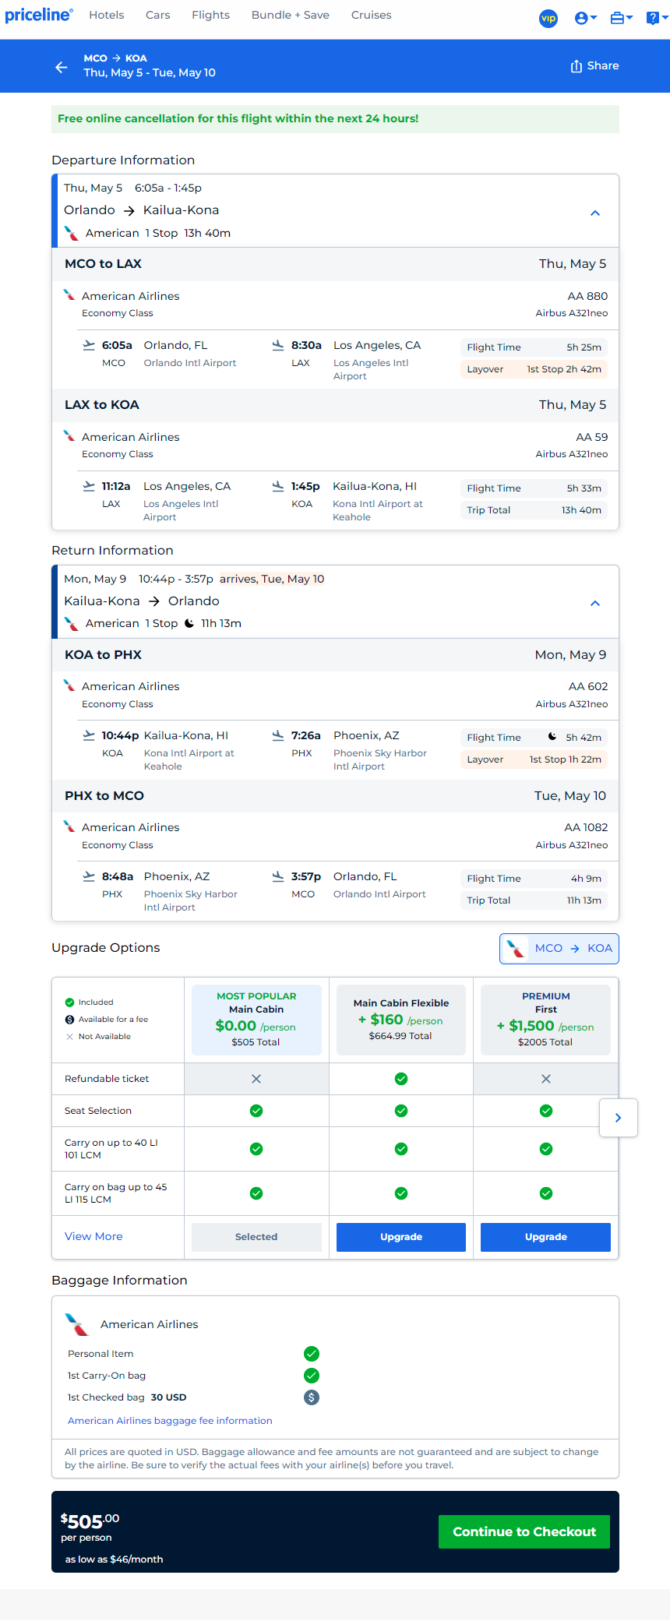
Task: Upgrade to Main Cabin Flexible fare
Action: [401, 1237]
